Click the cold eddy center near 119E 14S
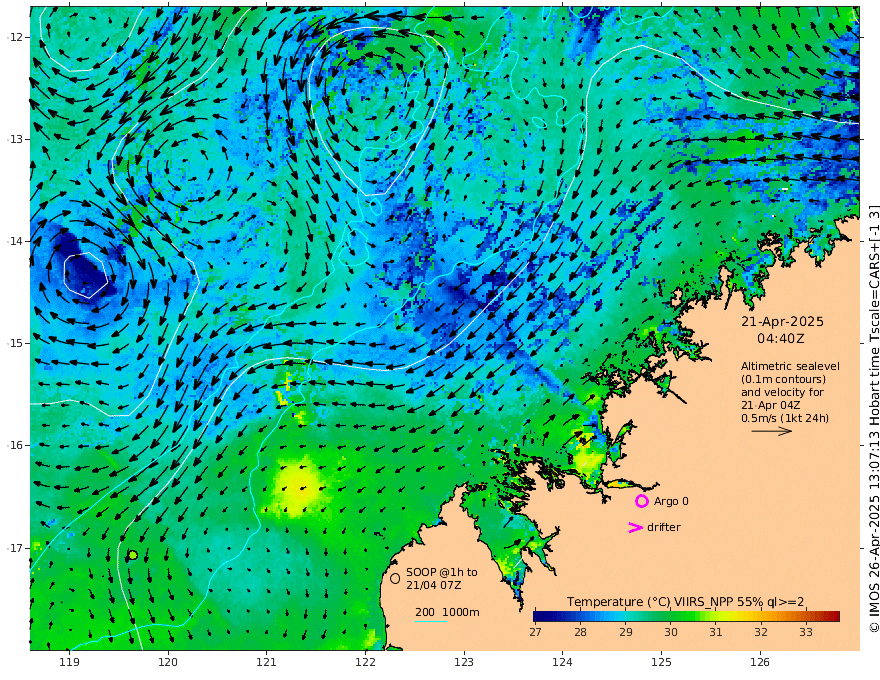Screen dimensions: 880x680 (85, 275)
